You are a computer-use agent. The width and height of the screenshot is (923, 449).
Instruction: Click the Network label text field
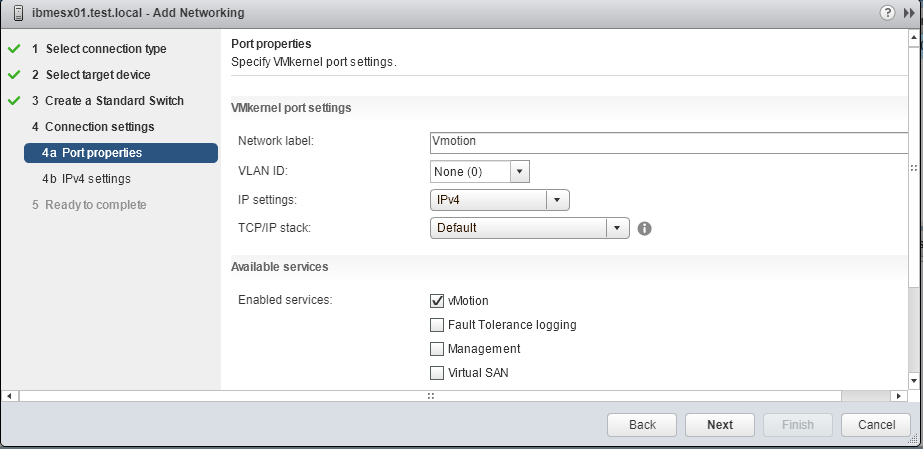(x=669, y=142)
